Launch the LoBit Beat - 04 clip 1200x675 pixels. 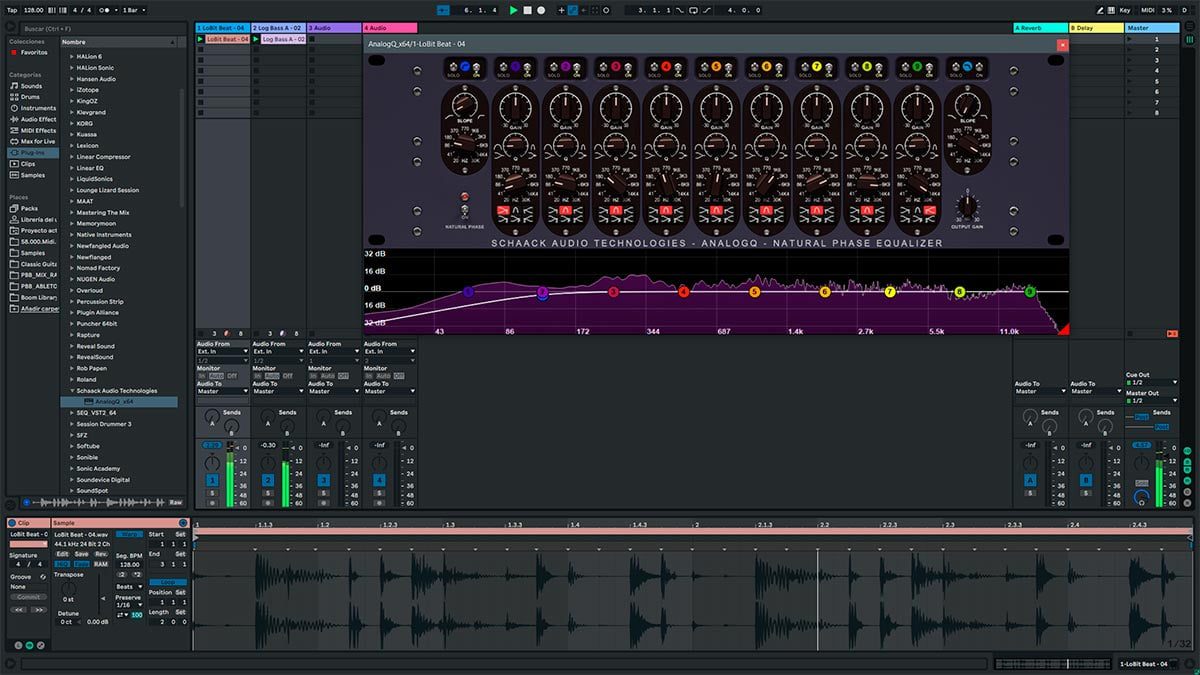pyautogui.click(x=201, y=39)
